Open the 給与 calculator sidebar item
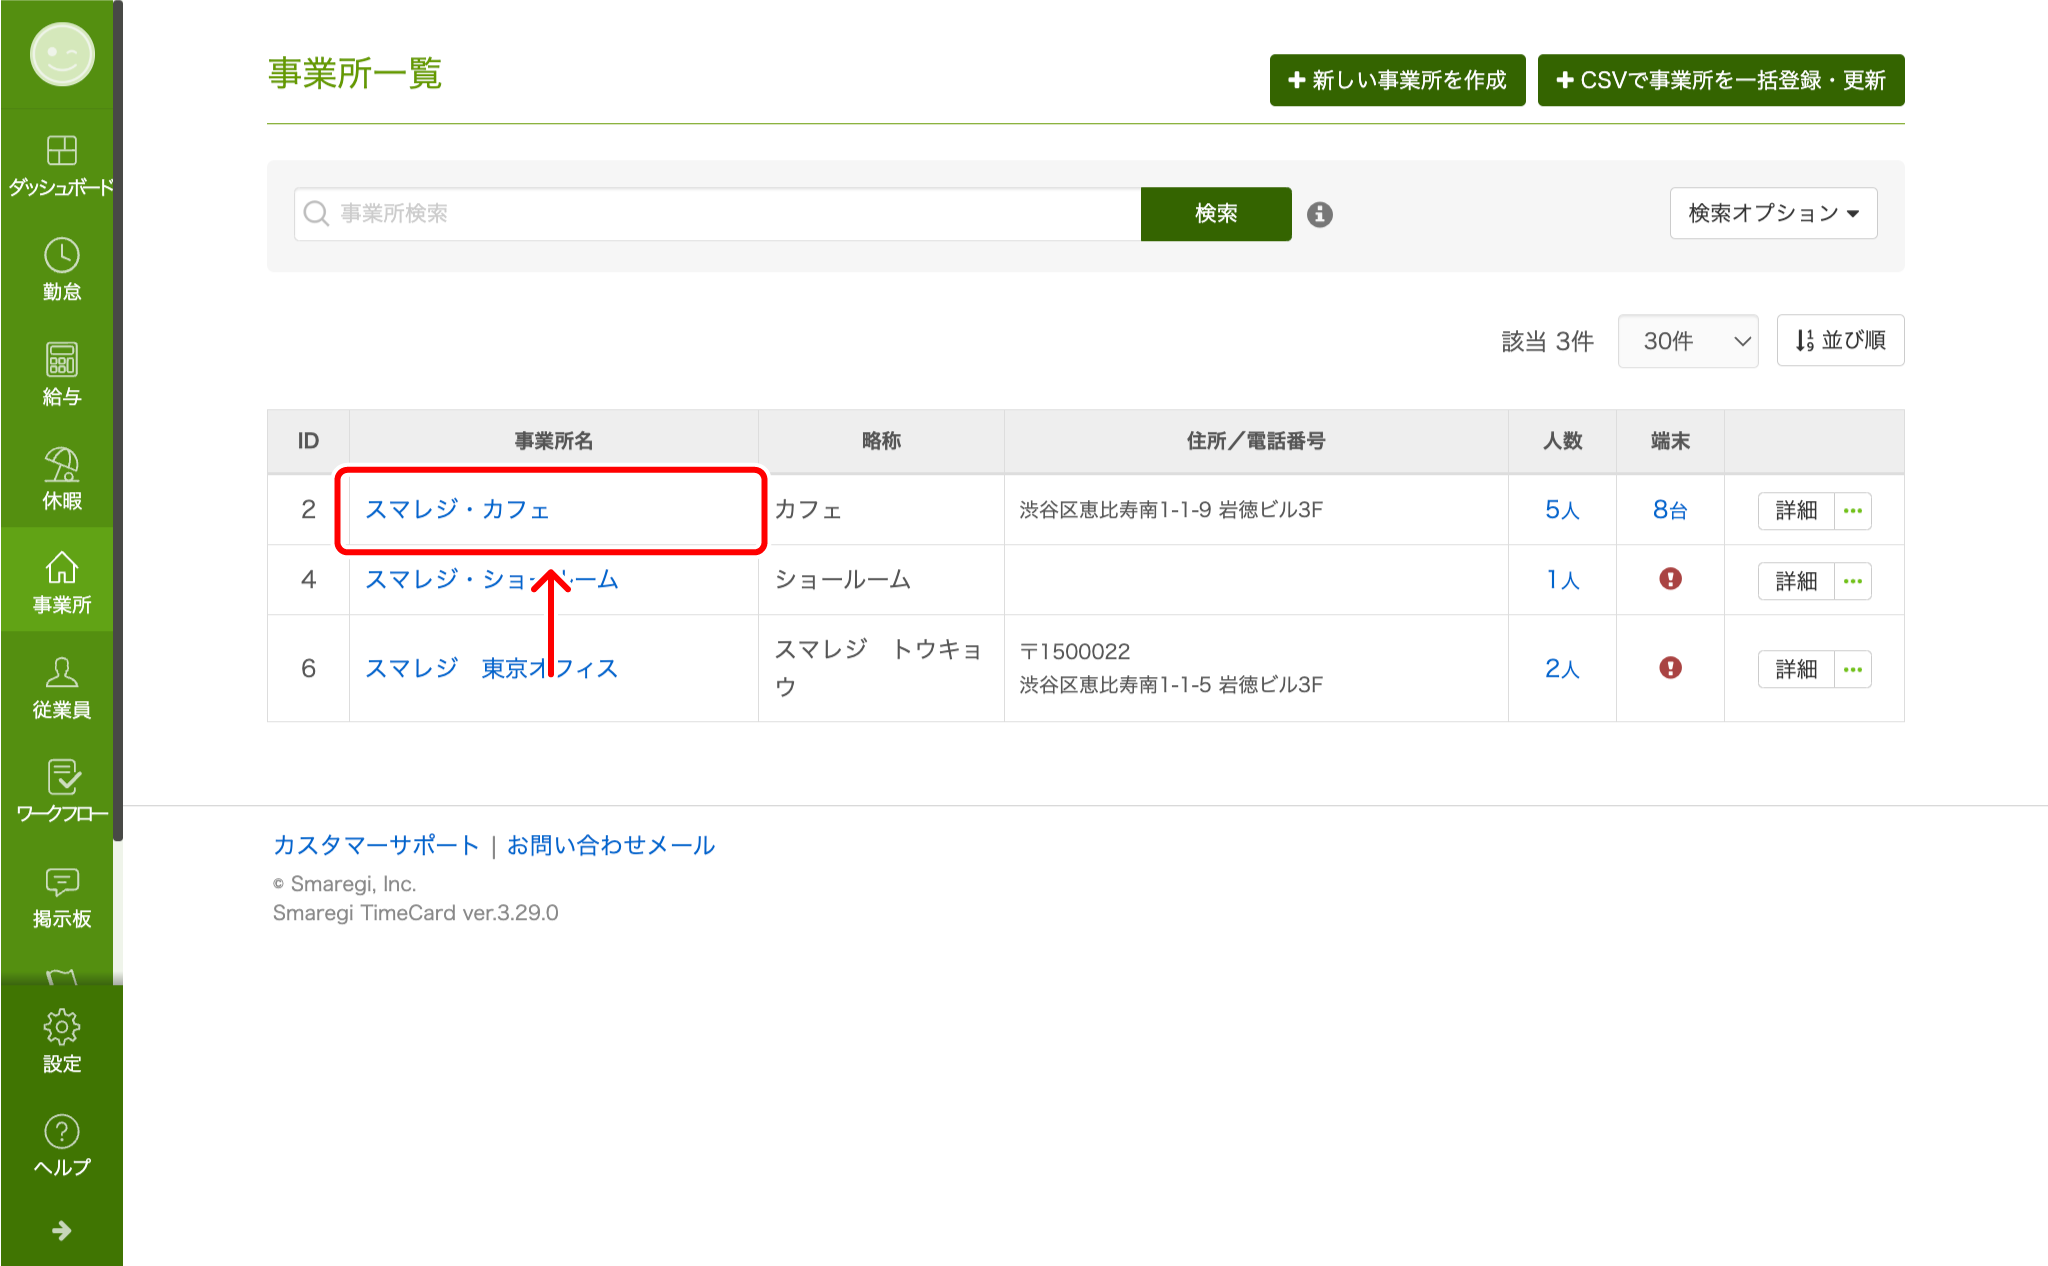The width and height of the screenshot is (2048, 1266). 62,375
